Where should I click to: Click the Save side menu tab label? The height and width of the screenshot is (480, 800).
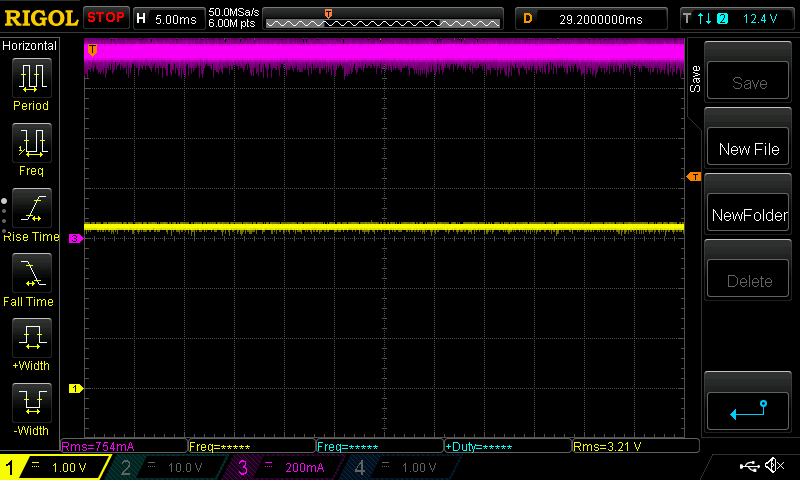[x=695, y=79]
